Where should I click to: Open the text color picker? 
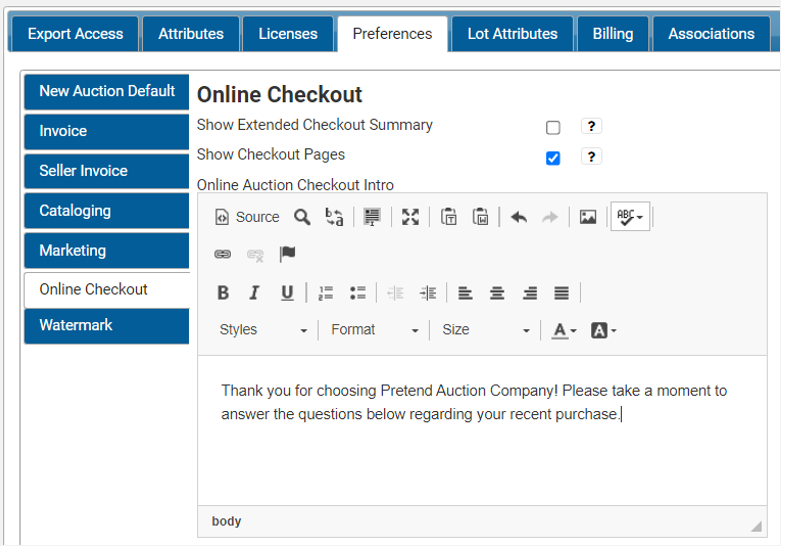coord(564,330)
